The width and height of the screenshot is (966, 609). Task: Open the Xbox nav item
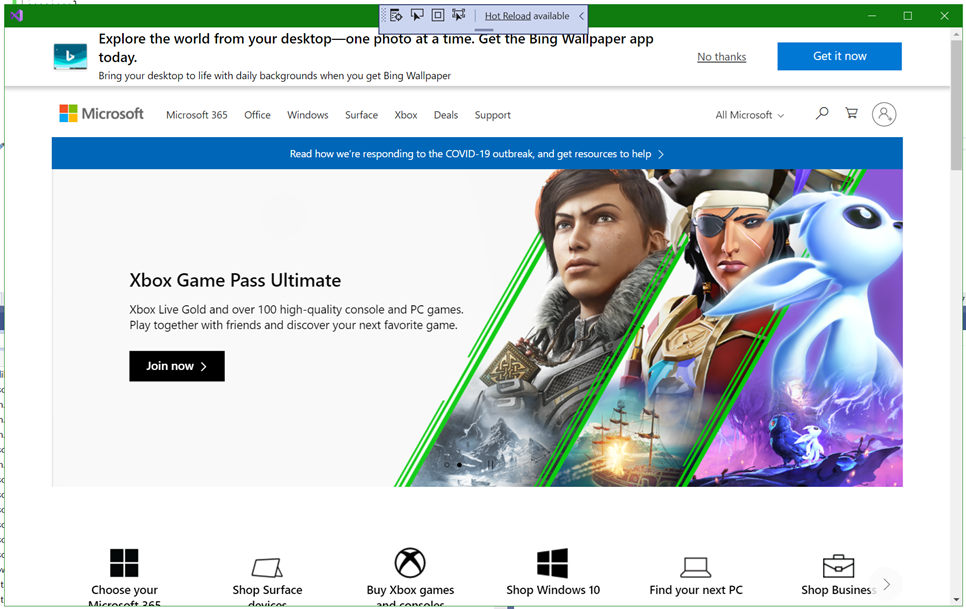tap(405, 115)
